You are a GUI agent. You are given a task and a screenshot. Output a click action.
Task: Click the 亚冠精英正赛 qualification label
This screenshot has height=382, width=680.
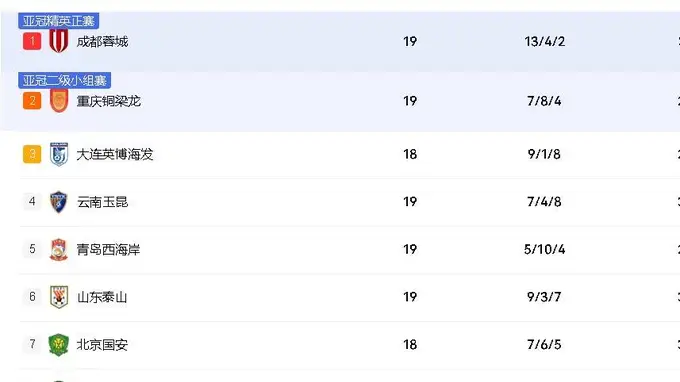(59, 20)
